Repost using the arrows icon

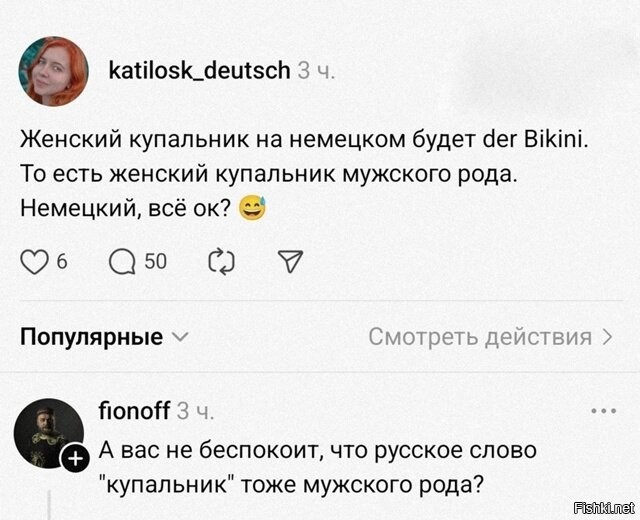pos(219,262)
